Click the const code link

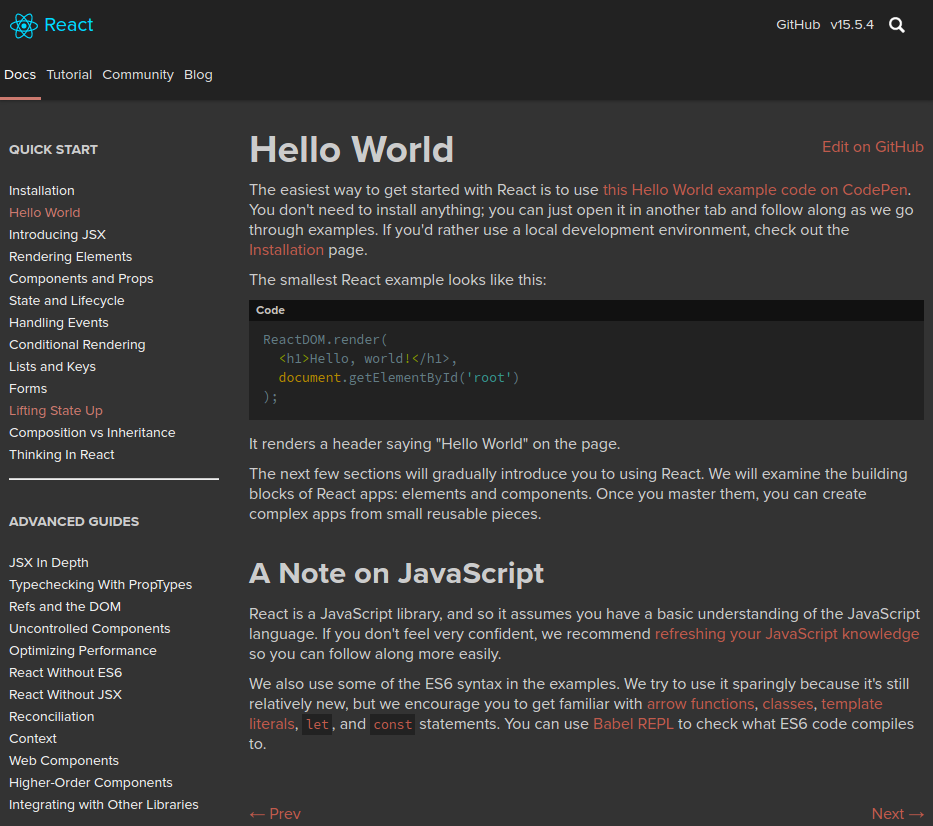coord(392,724)
